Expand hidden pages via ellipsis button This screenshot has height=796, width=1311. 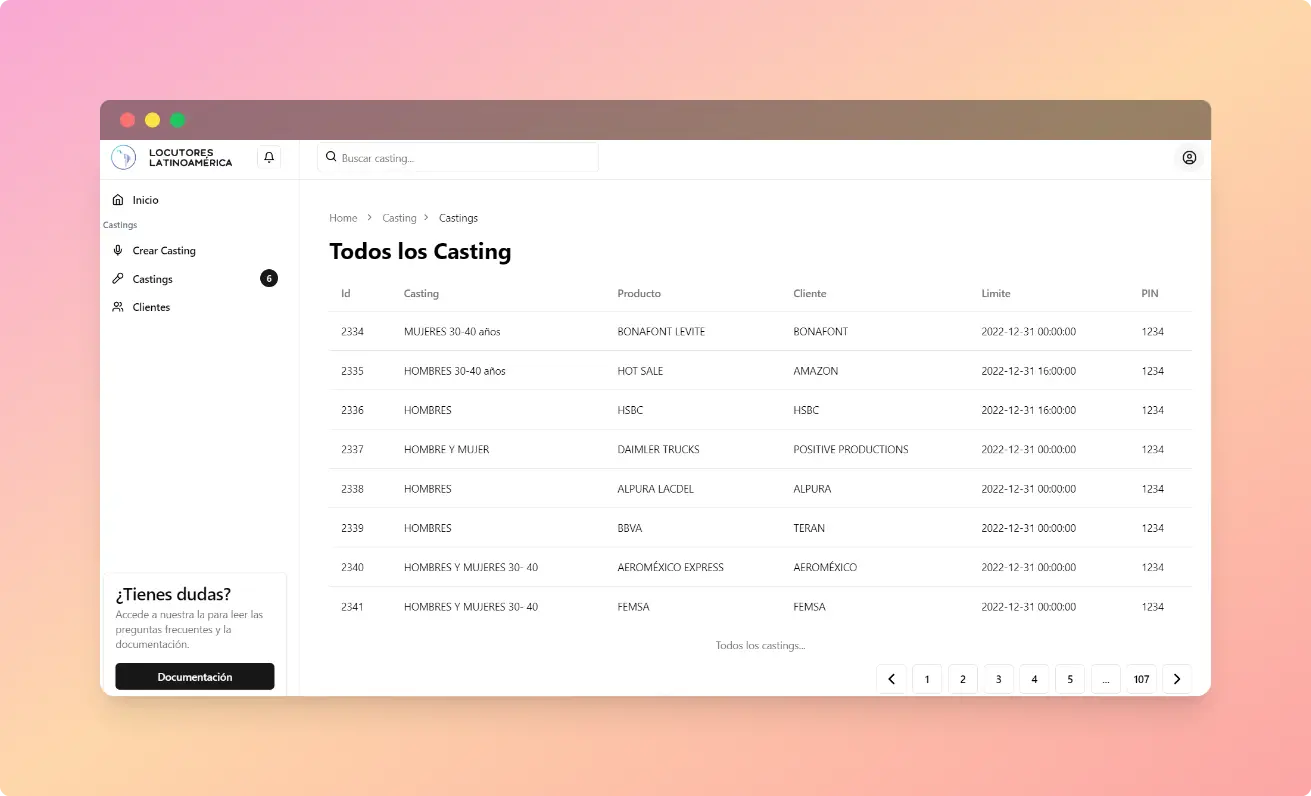tap(1105, 679)
